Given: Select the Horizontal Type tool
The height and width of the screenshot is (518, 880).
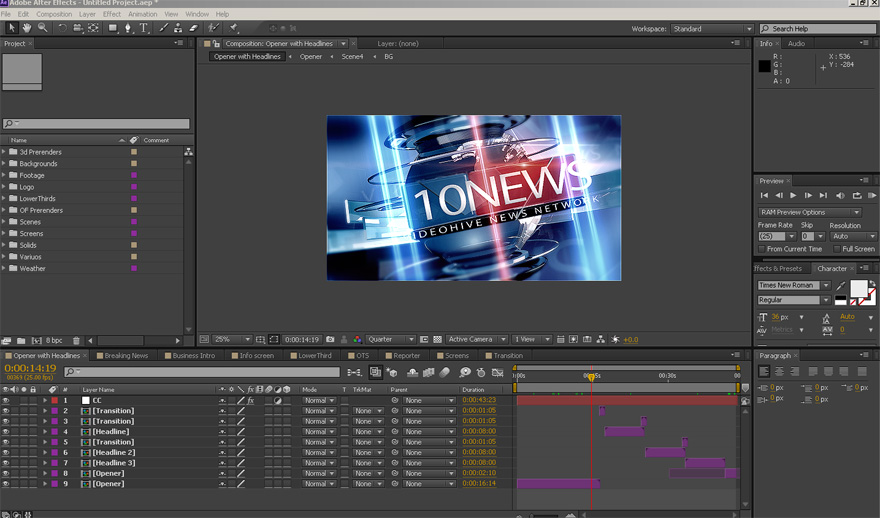Looking at the screenshot, I should [144, 27].
